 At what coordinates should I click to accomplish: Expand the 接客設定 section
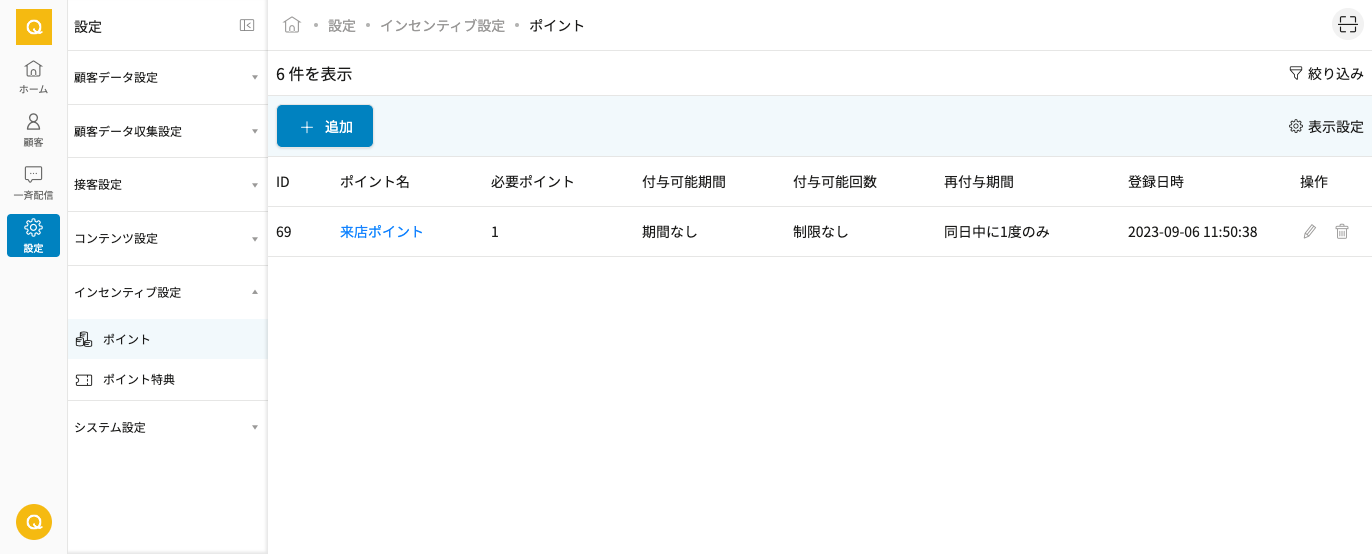[x=166, y=185]
